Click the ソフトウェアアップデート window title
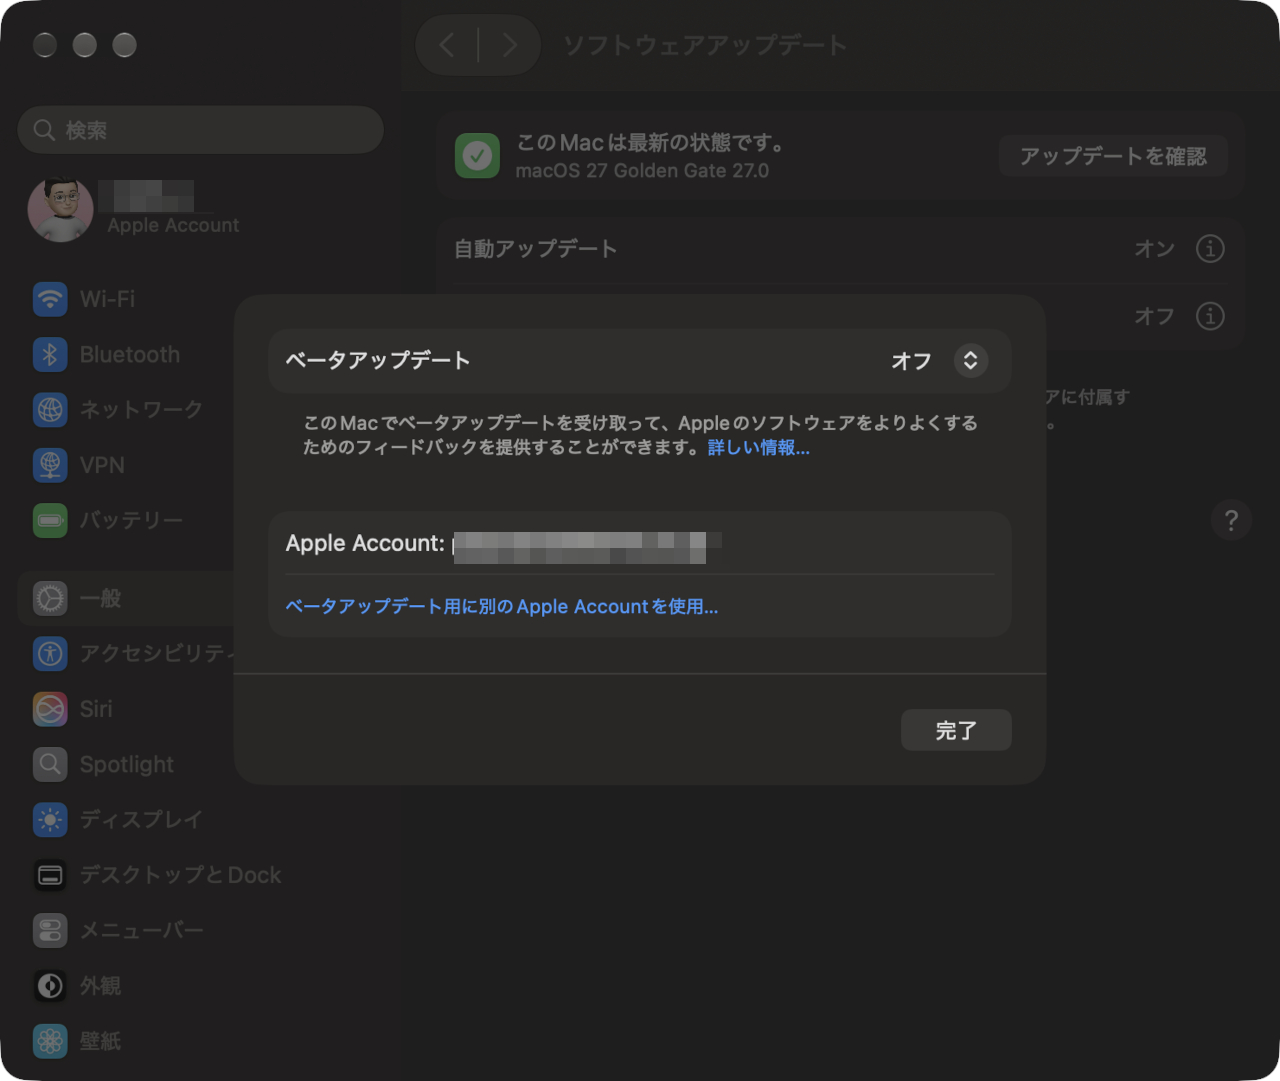1280x1081 pixels. click(705, 45)
